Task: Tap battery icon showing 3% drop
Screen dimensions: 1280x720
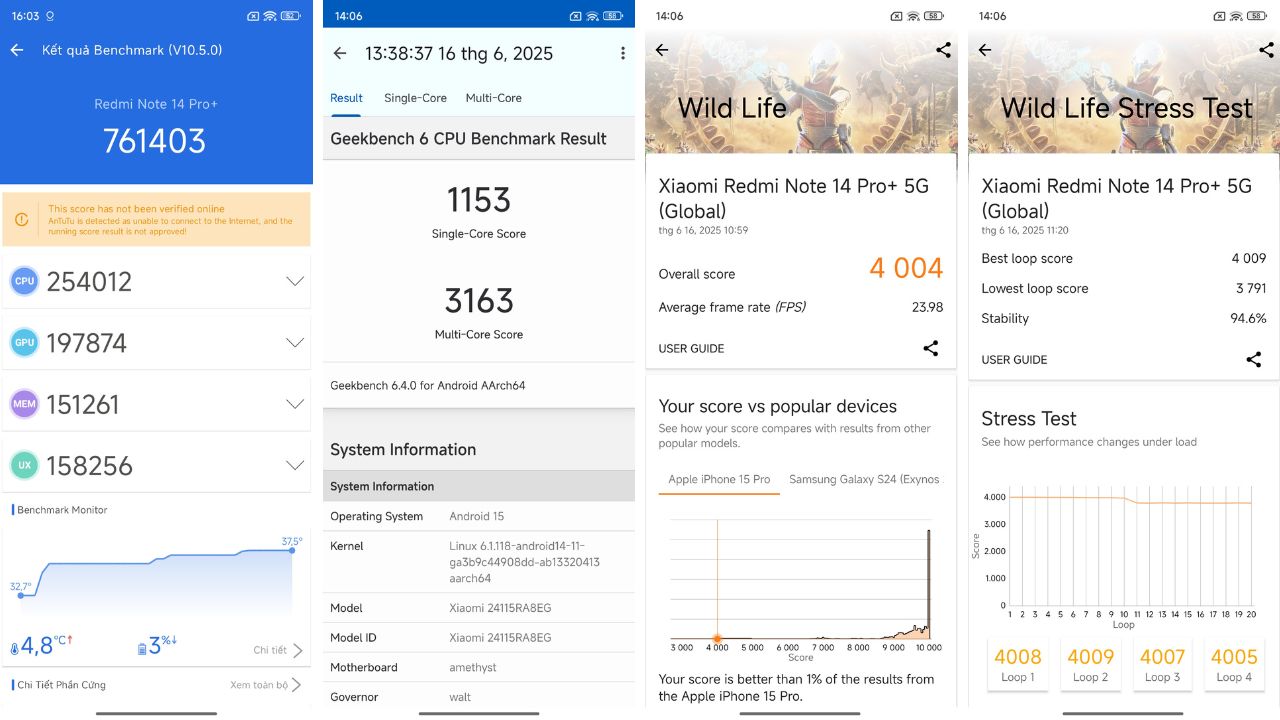Action: pos(142,649)
